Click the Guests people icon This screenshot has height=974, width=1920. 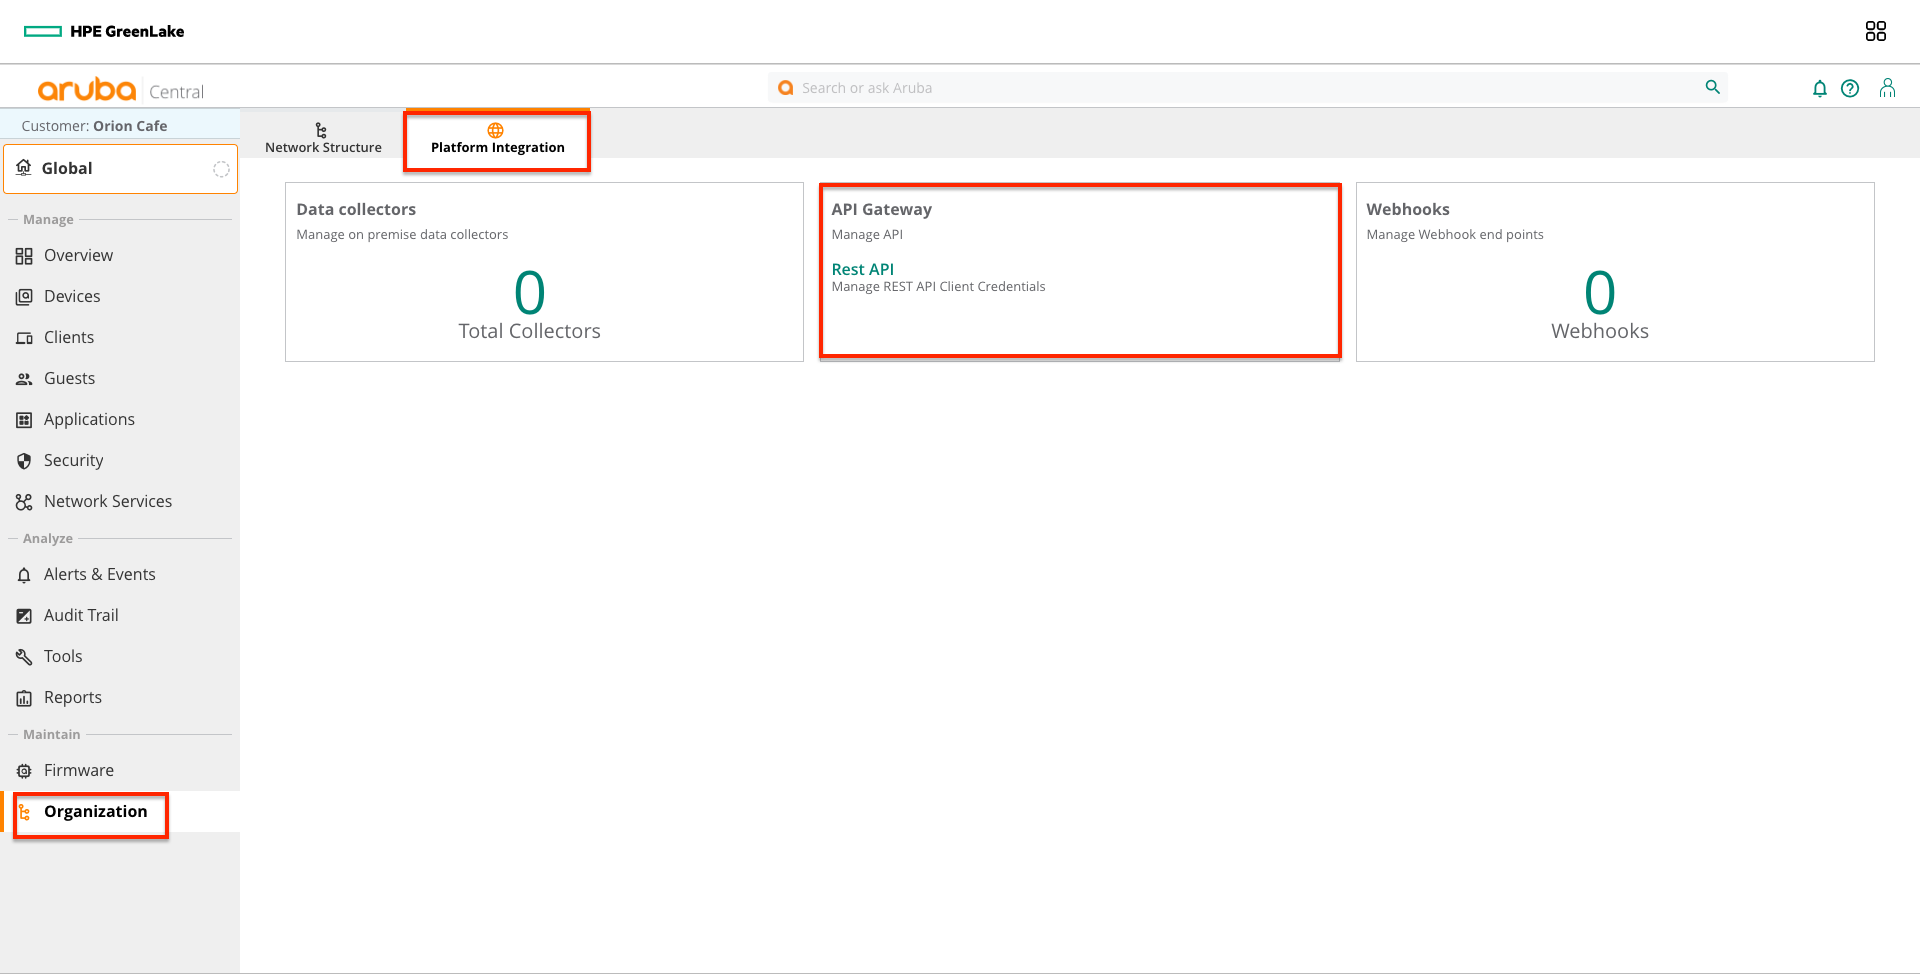24,379
